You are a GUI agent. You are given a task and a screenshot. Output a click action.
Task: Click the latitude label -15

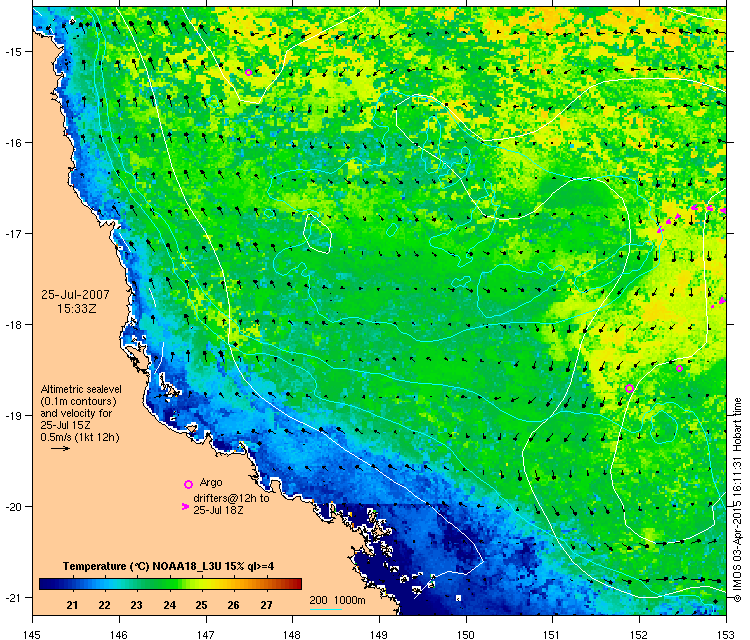coord(12,51)
